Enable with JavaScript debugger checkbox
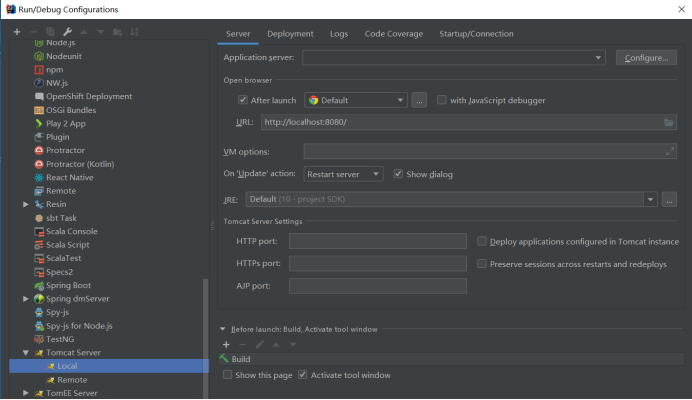 click(x=442, y=100)
